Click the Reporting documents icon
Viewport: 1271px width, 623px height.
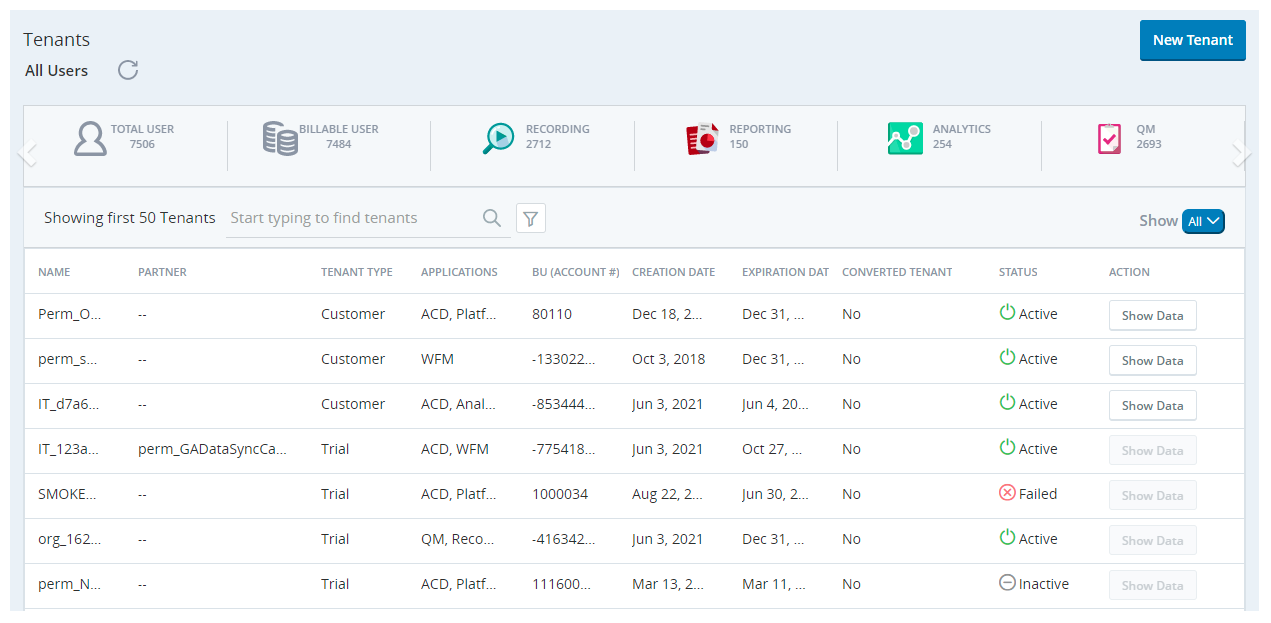click(x=702, y=138)
